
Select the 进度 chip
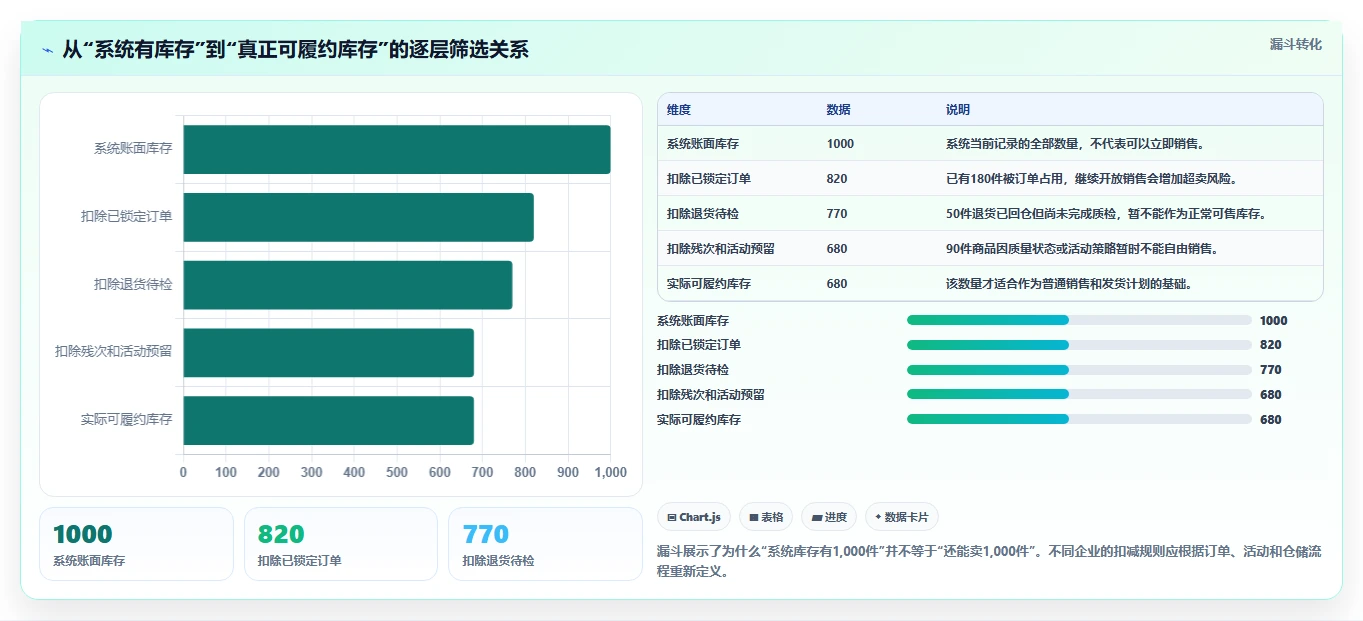pyautogui.click(x=829, y=517)
